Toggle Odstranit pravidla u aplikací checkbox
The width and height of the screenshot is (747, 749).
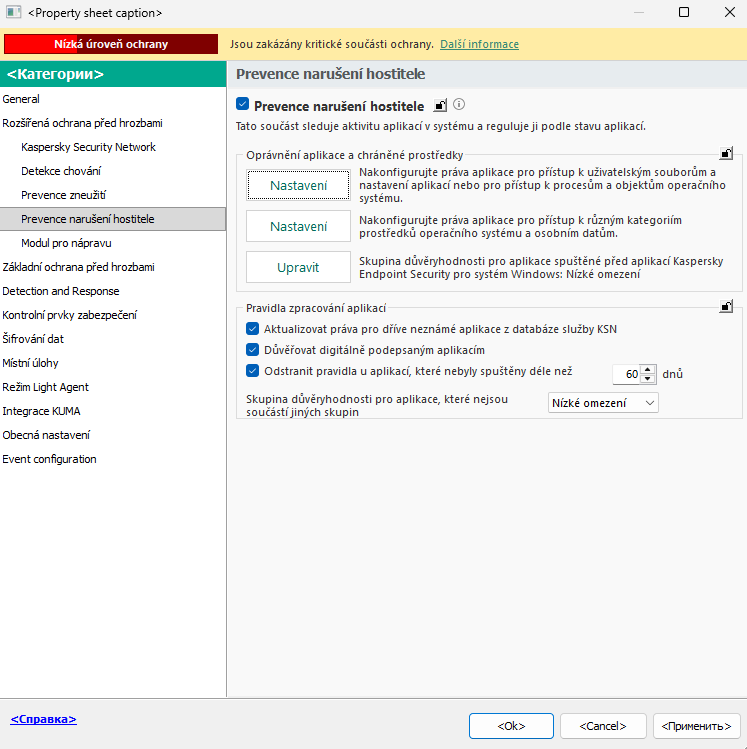pos(252,371)
